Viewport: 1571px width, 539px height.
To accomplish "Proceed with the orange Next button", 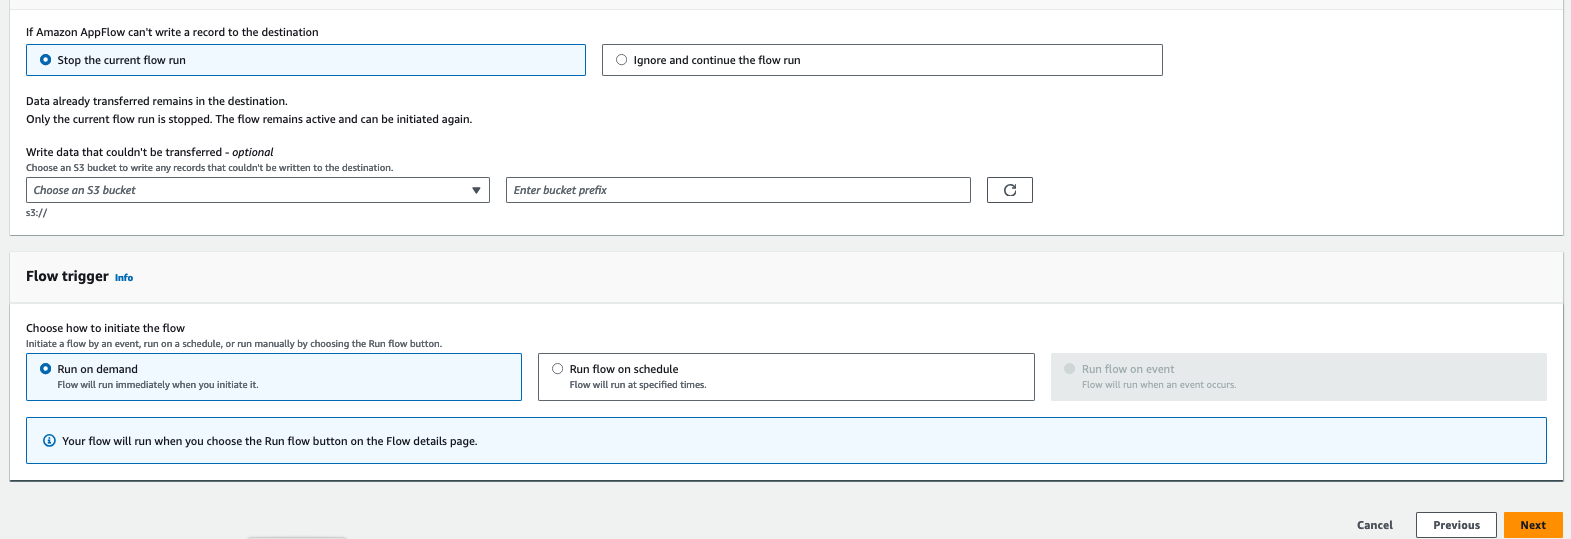I will (1532, 525).
